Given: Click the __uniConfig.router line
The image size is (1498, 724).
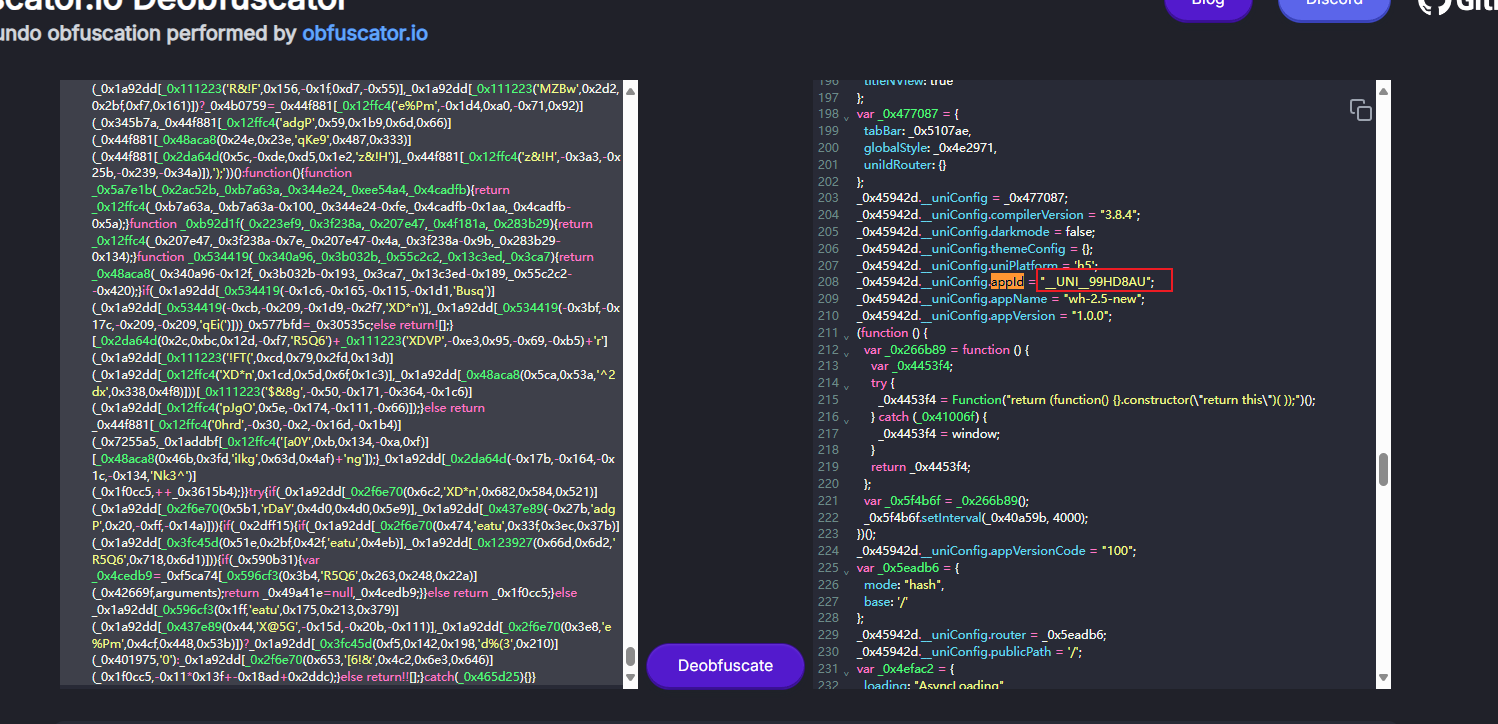Looking at the screenshot, I should coord(981,635).
